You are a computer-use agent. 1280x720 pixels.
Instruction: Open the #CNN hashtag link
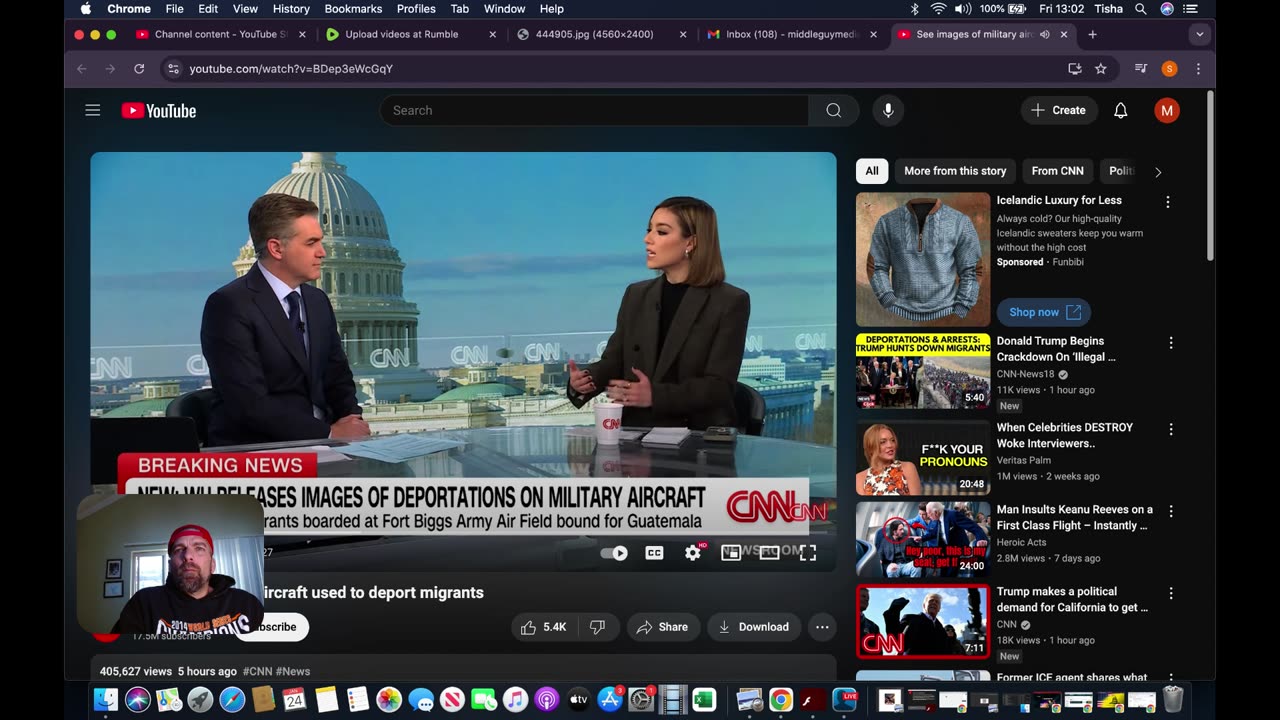[258, 671]
